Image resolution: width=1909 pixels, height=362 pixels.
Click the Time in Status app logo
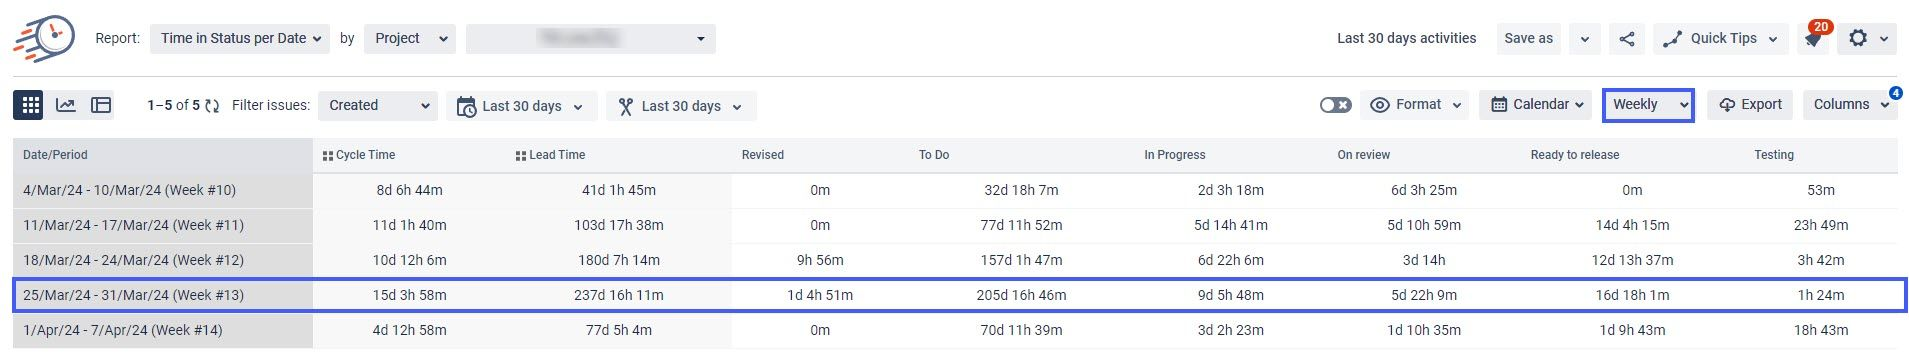pos(45,38)
